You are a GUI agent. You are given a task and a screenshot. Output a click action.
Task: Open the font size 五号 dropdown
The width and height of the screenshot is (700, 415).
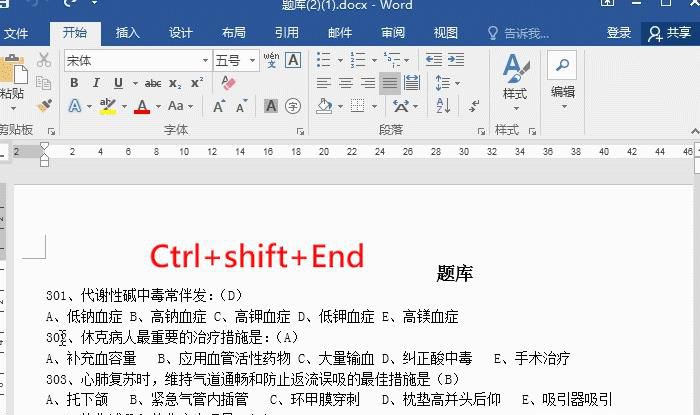[252, 60]
